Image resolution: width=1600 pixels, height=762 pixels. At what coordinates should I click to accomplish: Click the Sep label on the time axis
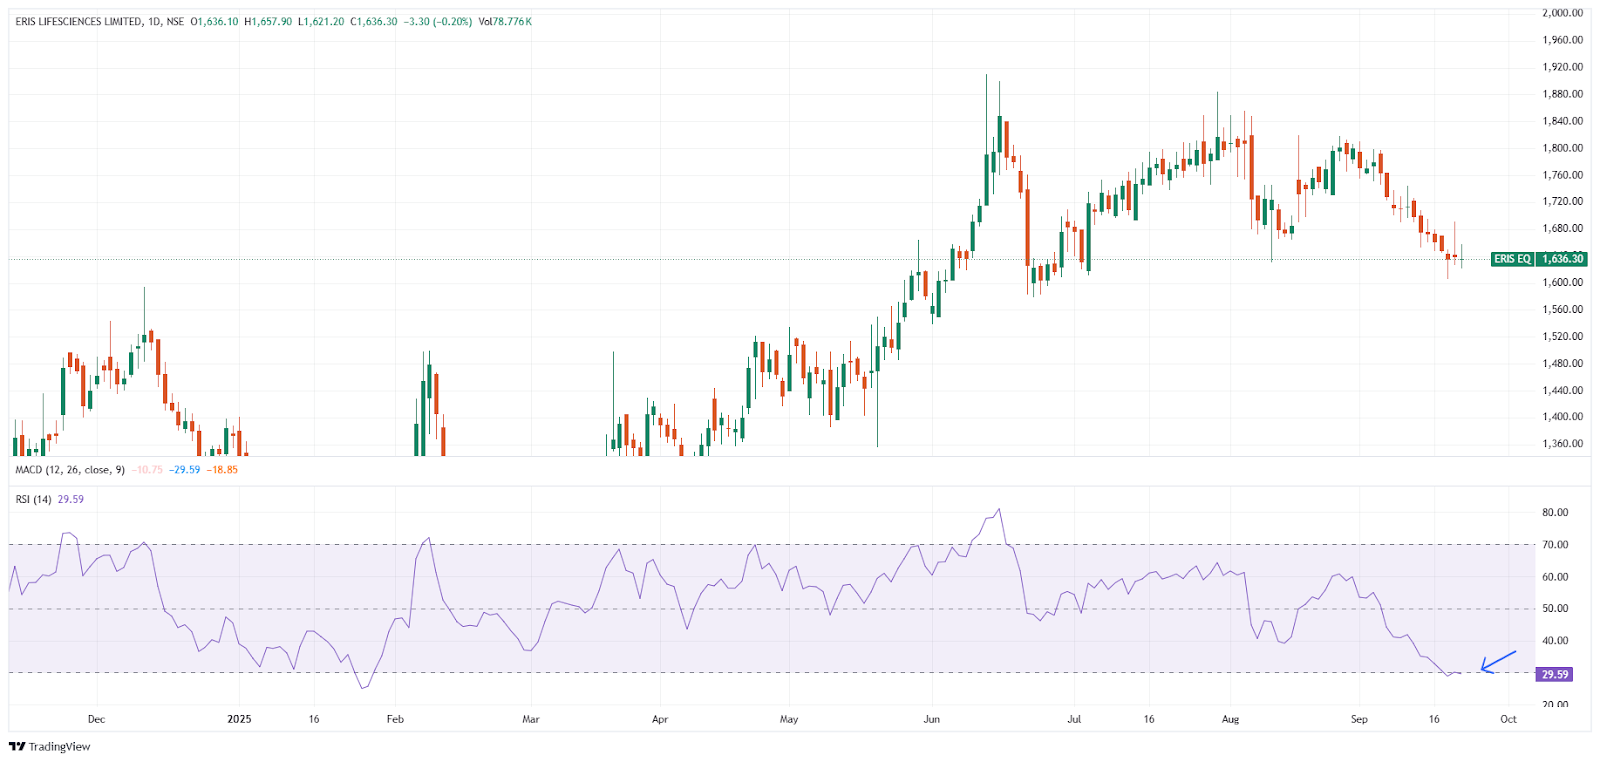[1359, 719]
